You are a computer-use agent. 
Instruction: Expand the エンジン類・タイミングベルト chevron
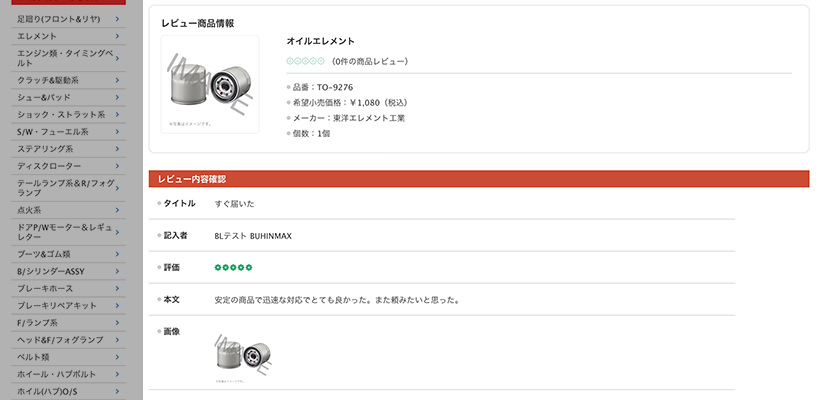(117, 58)
